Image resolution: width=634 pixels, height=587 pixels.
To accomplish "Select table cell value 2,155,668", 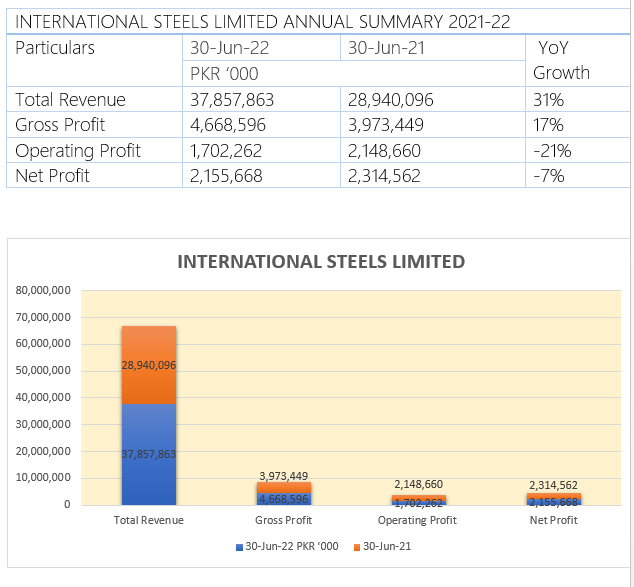I will coord(226,176).
